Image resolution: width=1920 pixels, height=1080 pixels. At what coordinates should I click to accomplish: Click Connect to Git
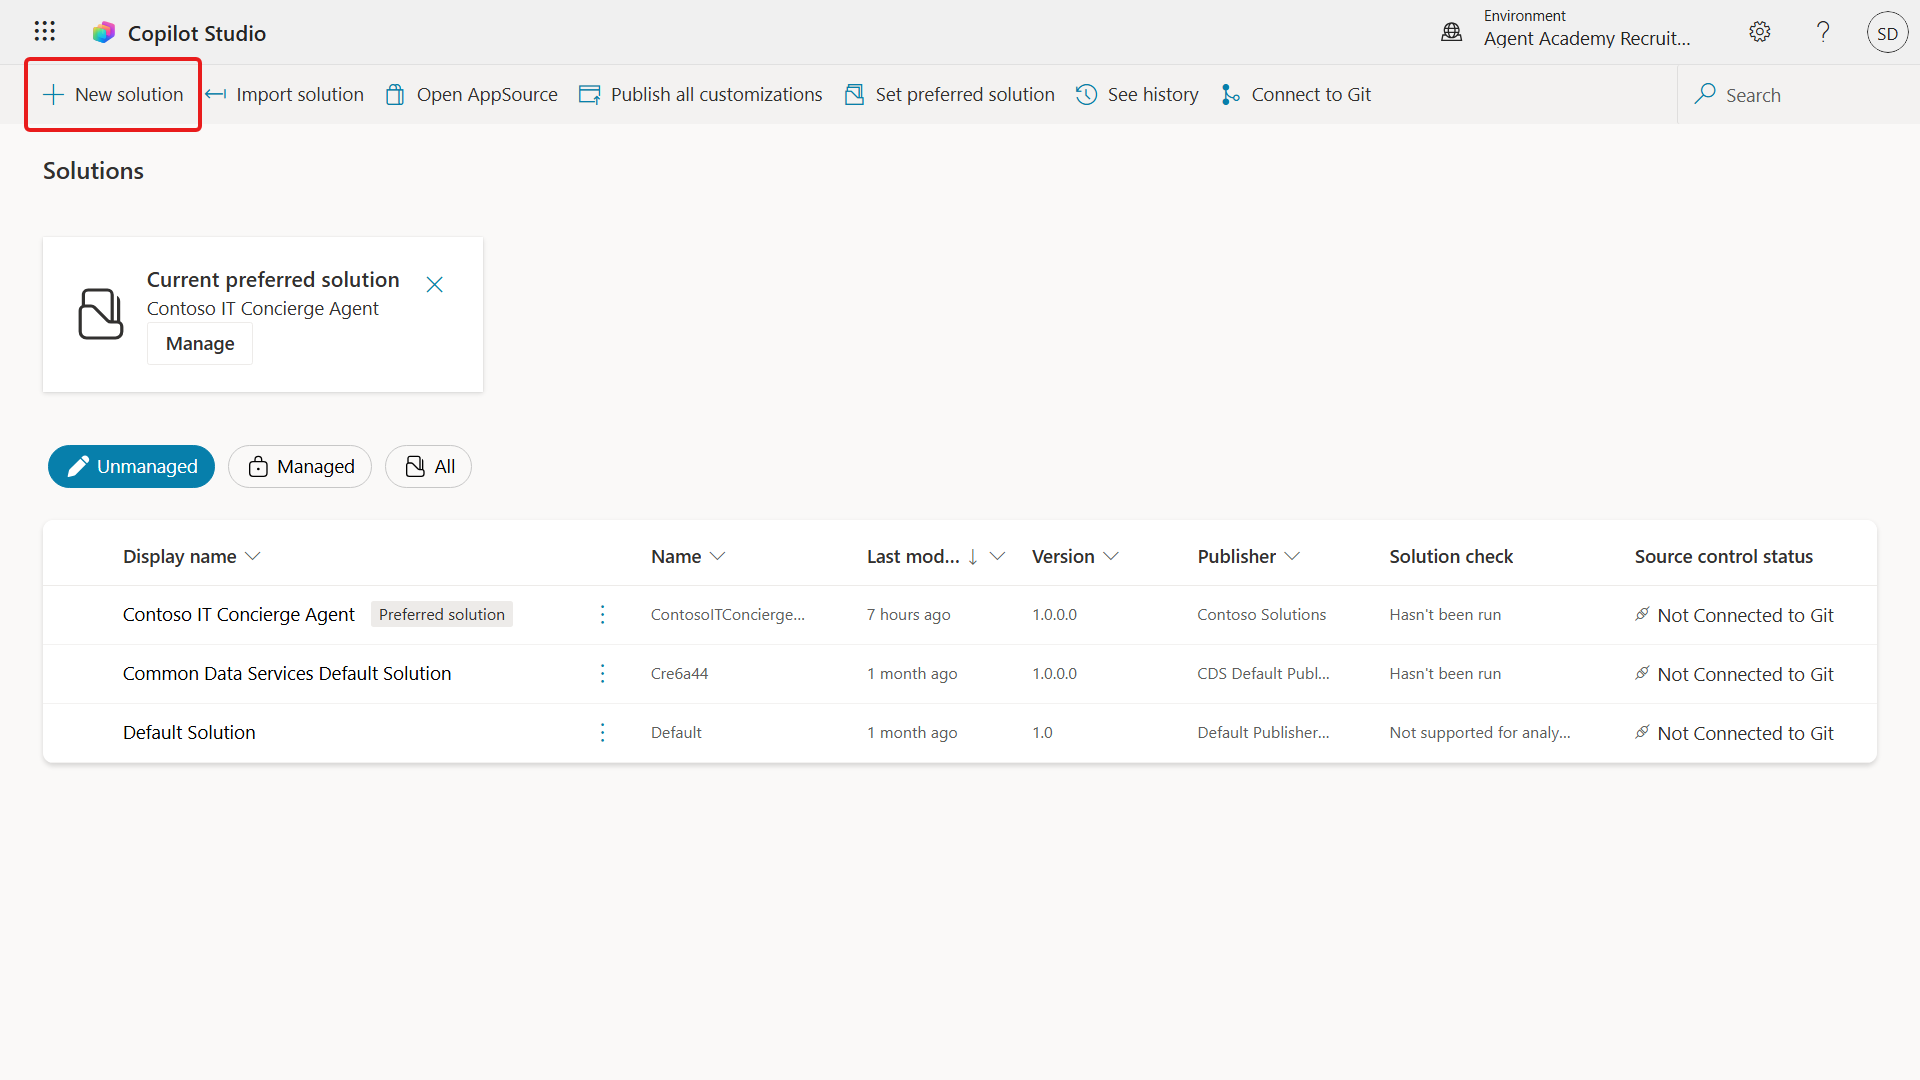1295,94
